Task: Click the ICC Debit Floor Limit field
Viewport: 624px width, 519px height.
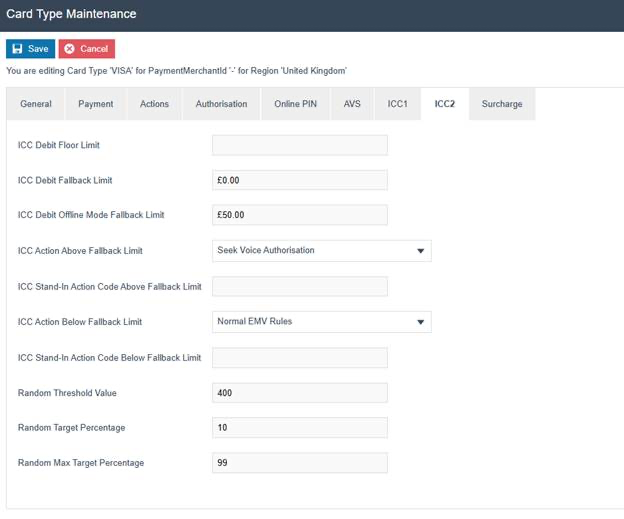Action: [x=299, y=146]
